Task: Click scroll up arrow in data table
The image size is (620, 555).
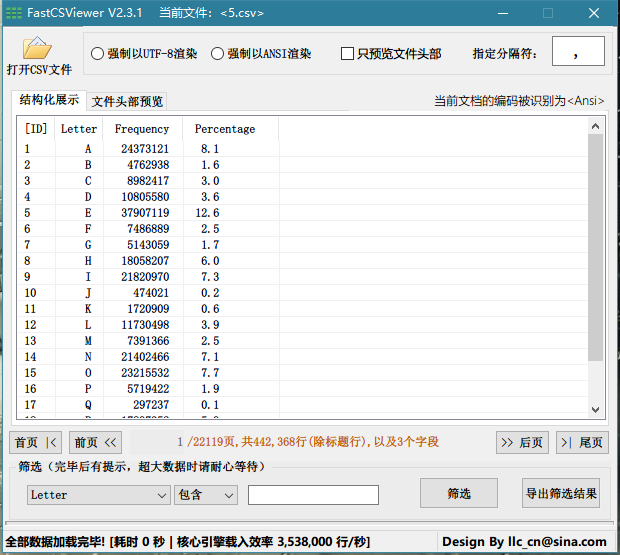Action: point(595,126)
